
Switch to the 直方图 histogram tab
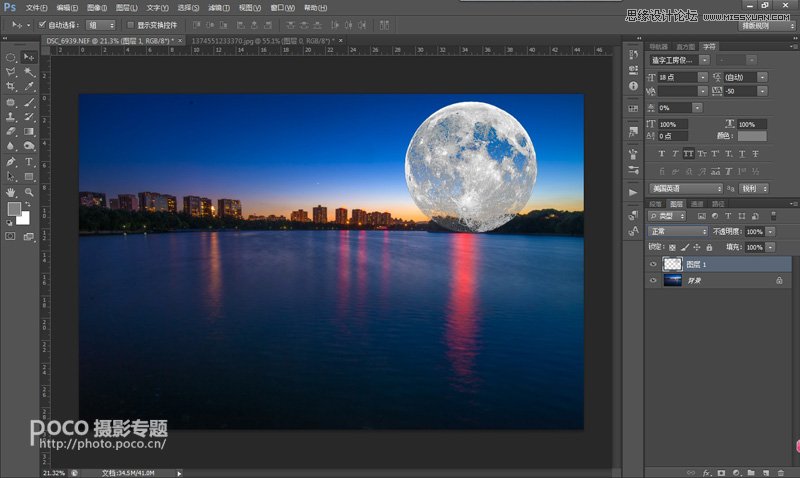coord(685,46)
